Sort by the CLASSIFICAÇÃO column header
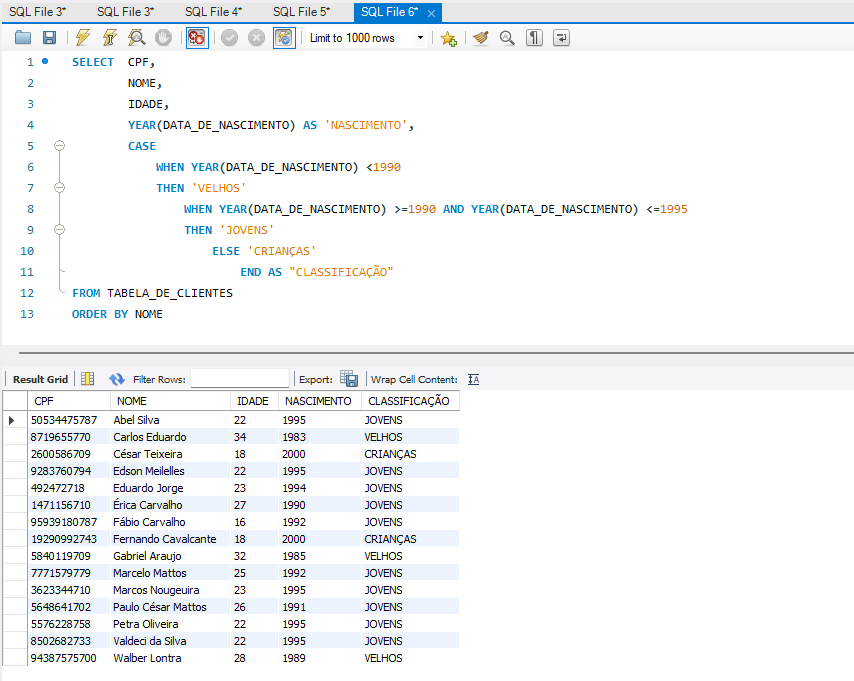 (410, 401)
